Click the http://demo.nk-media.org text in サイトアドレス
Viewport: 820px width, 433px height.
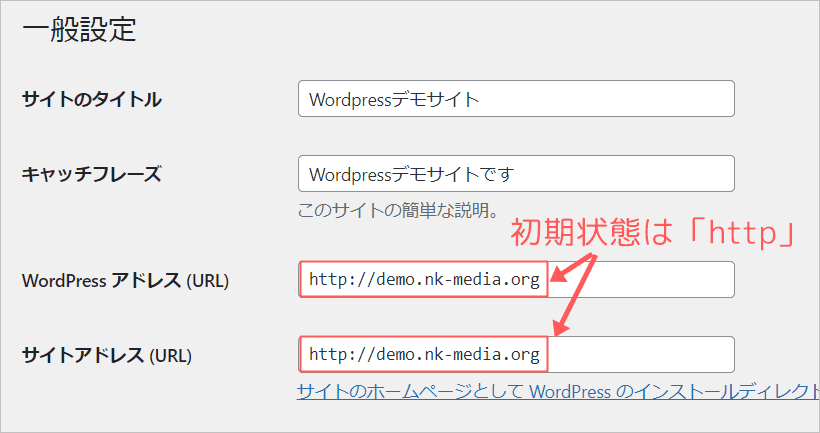424,354
